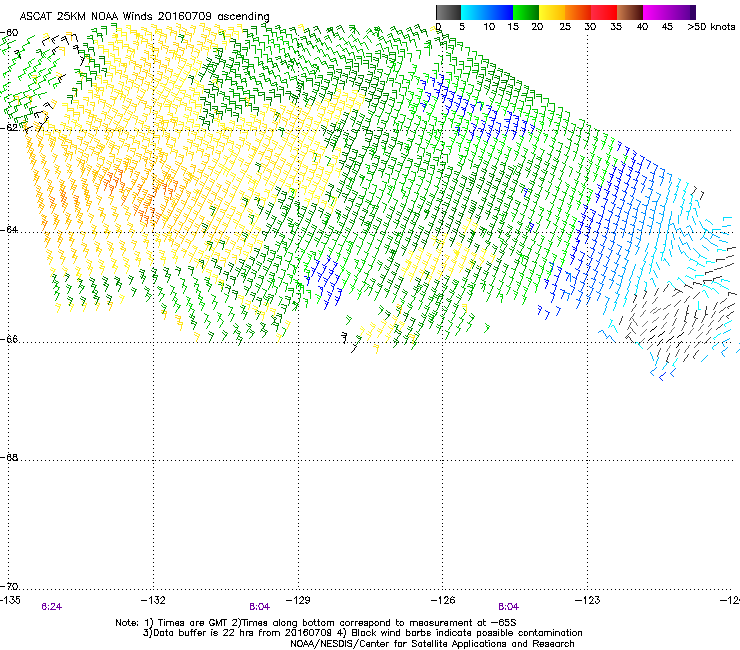Click the '>50 knots' legend label

click(711, 27)
